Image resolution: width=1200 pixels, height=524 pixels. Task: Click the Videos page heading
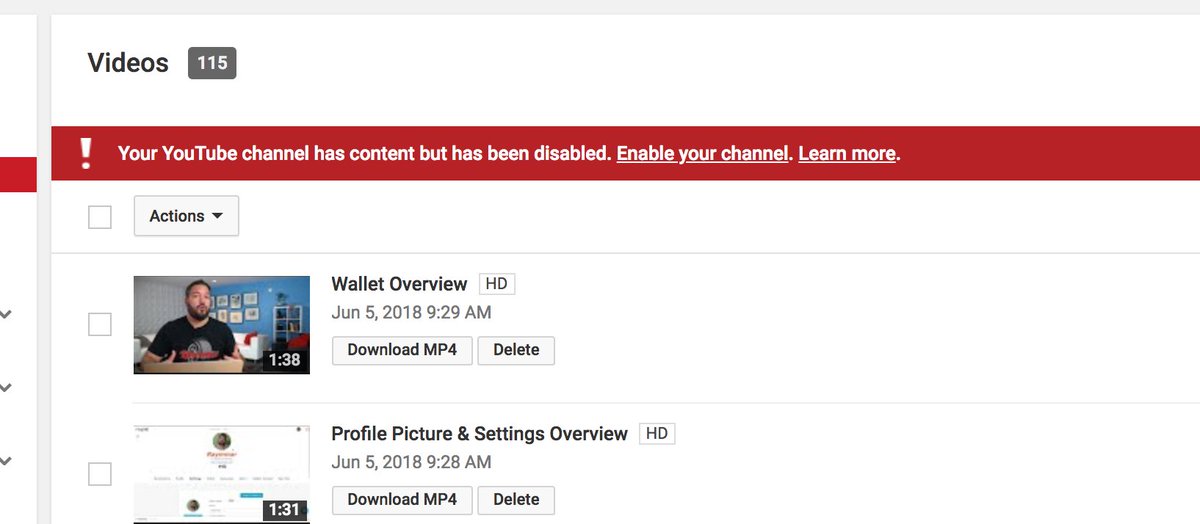(x=128, y=63)
